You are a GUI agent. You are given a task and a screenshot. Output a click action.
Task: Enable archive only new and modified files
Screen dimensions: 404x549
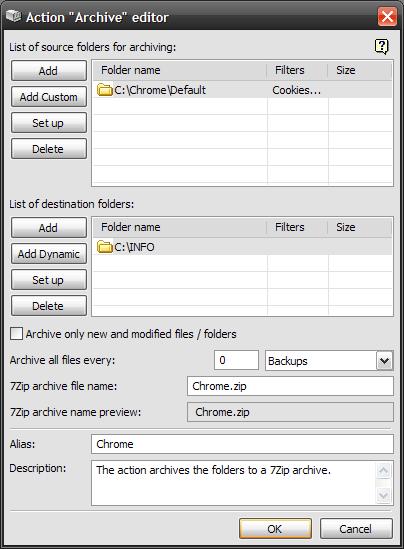pyautogui.click(x=16, y=334)
